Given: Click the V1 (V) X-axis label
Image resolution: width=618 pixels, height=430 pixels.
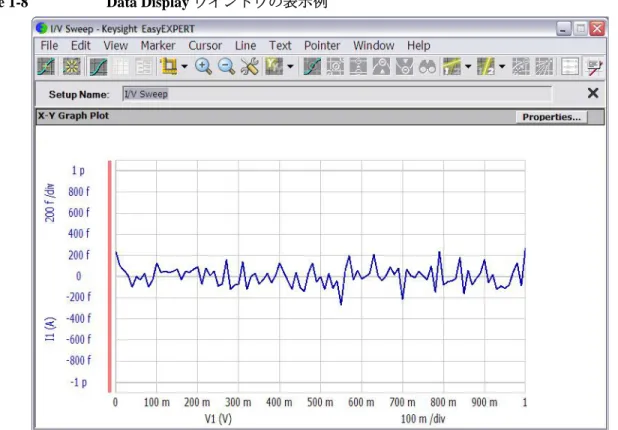Looking at the screenshot, I should click(x=218, y=419).
